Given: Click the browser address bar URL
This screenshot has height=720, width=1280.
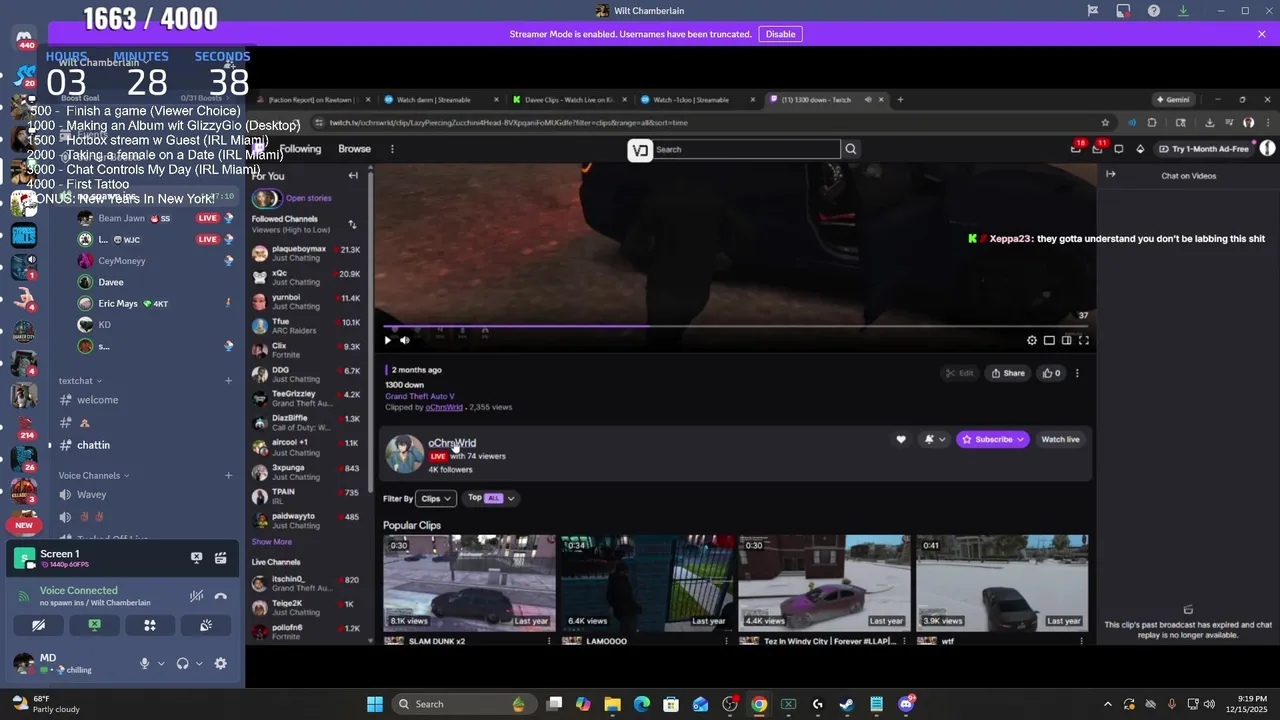Looking at the screenshot, I should point(507,123).
